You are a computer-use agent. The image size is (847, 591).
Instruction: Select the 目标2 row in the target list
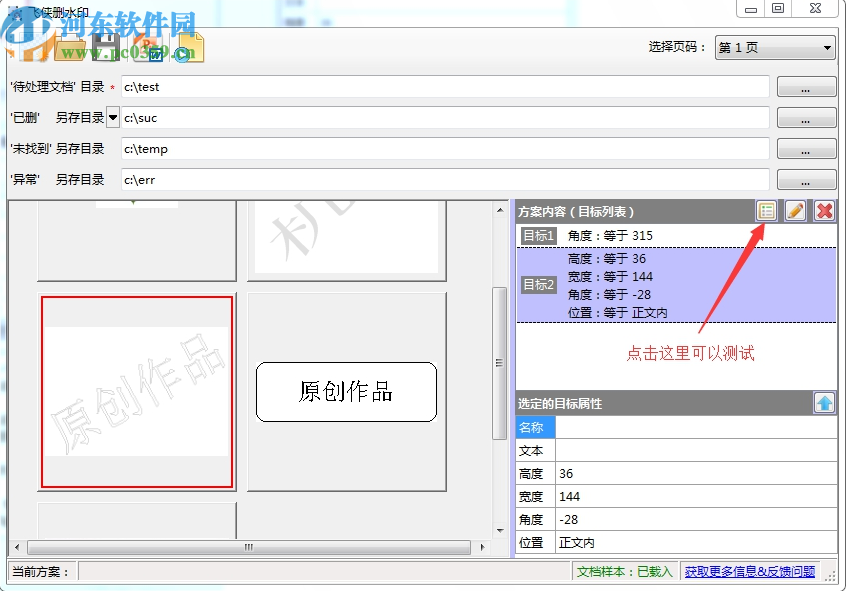(676, 285)
